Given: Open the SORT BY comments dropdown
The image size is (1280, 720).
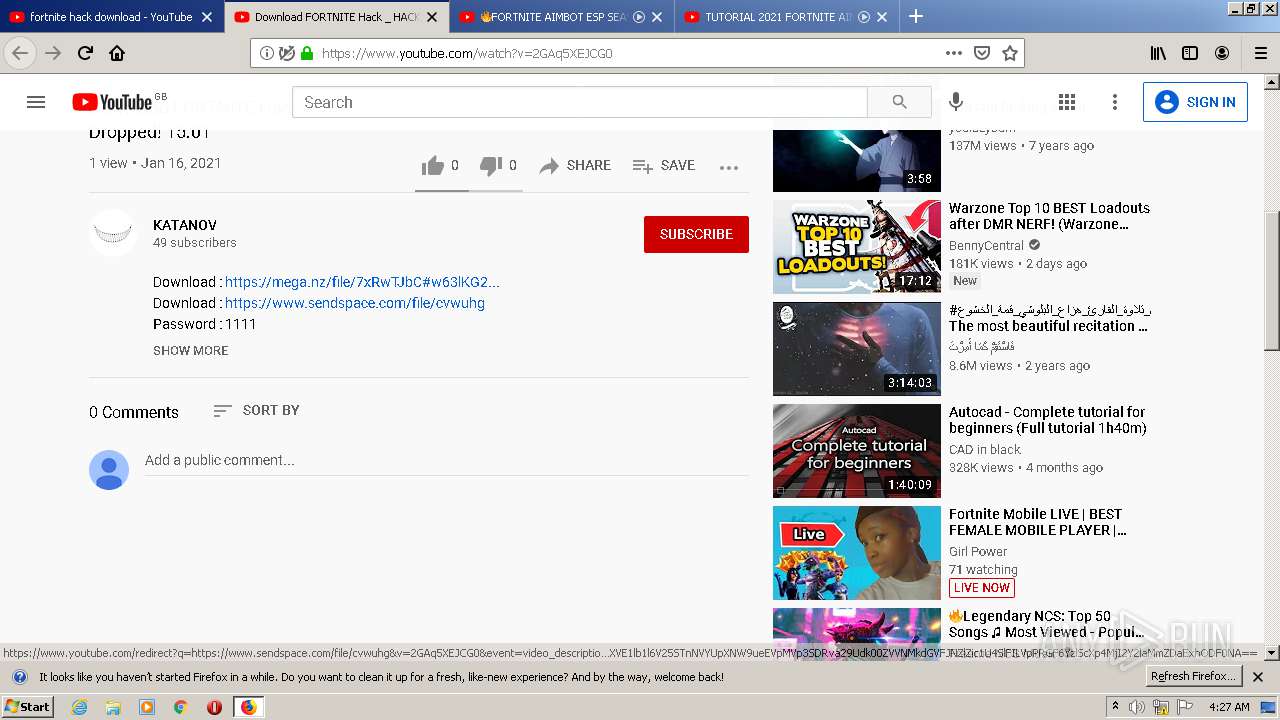Looking at the screenshot, I should [x=256, y=411].
